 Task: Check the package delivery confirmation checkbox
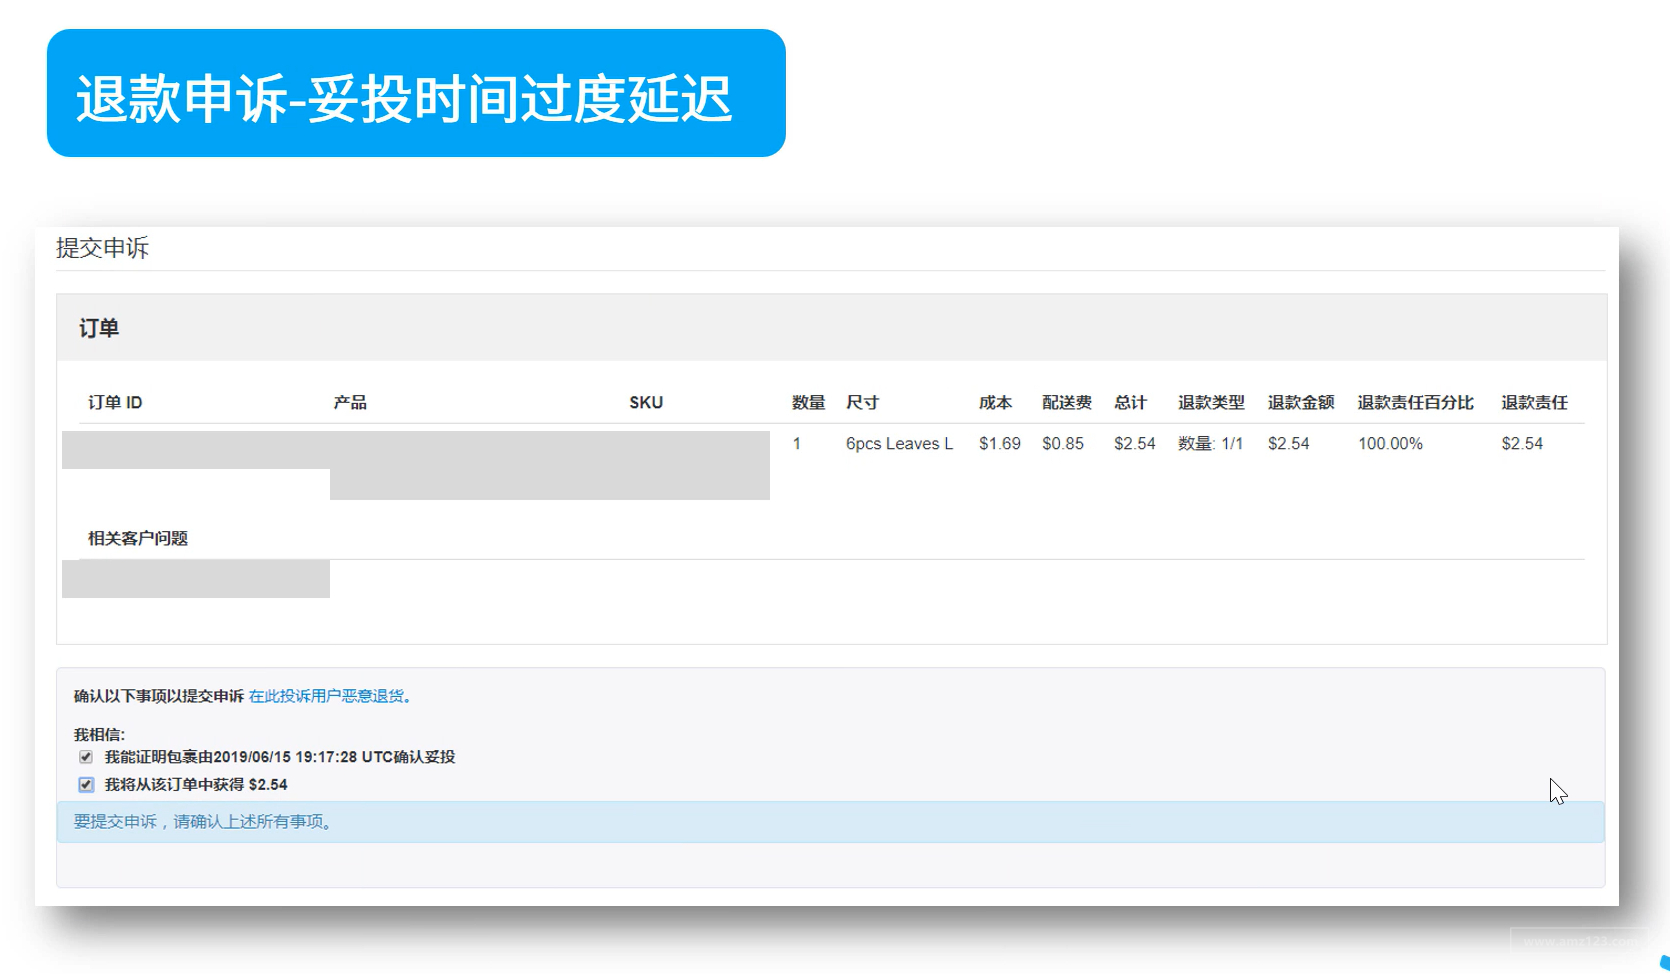pyautogui.click(x=86, y=757)
